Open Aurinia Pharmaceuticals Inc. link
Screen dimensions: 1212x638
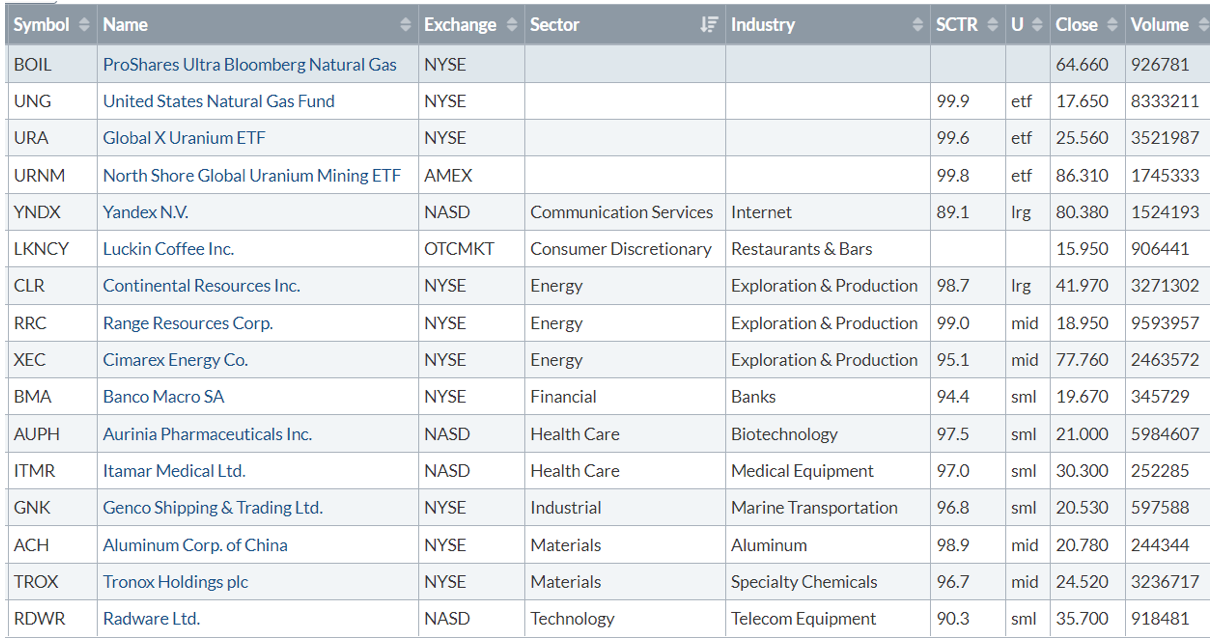pos(207,434)
